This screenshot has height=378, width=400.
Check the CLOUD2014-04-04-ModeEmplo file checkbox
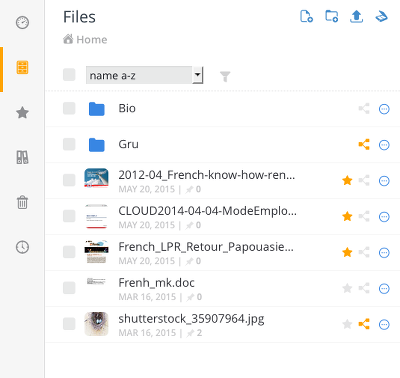[x=69, y=216]
